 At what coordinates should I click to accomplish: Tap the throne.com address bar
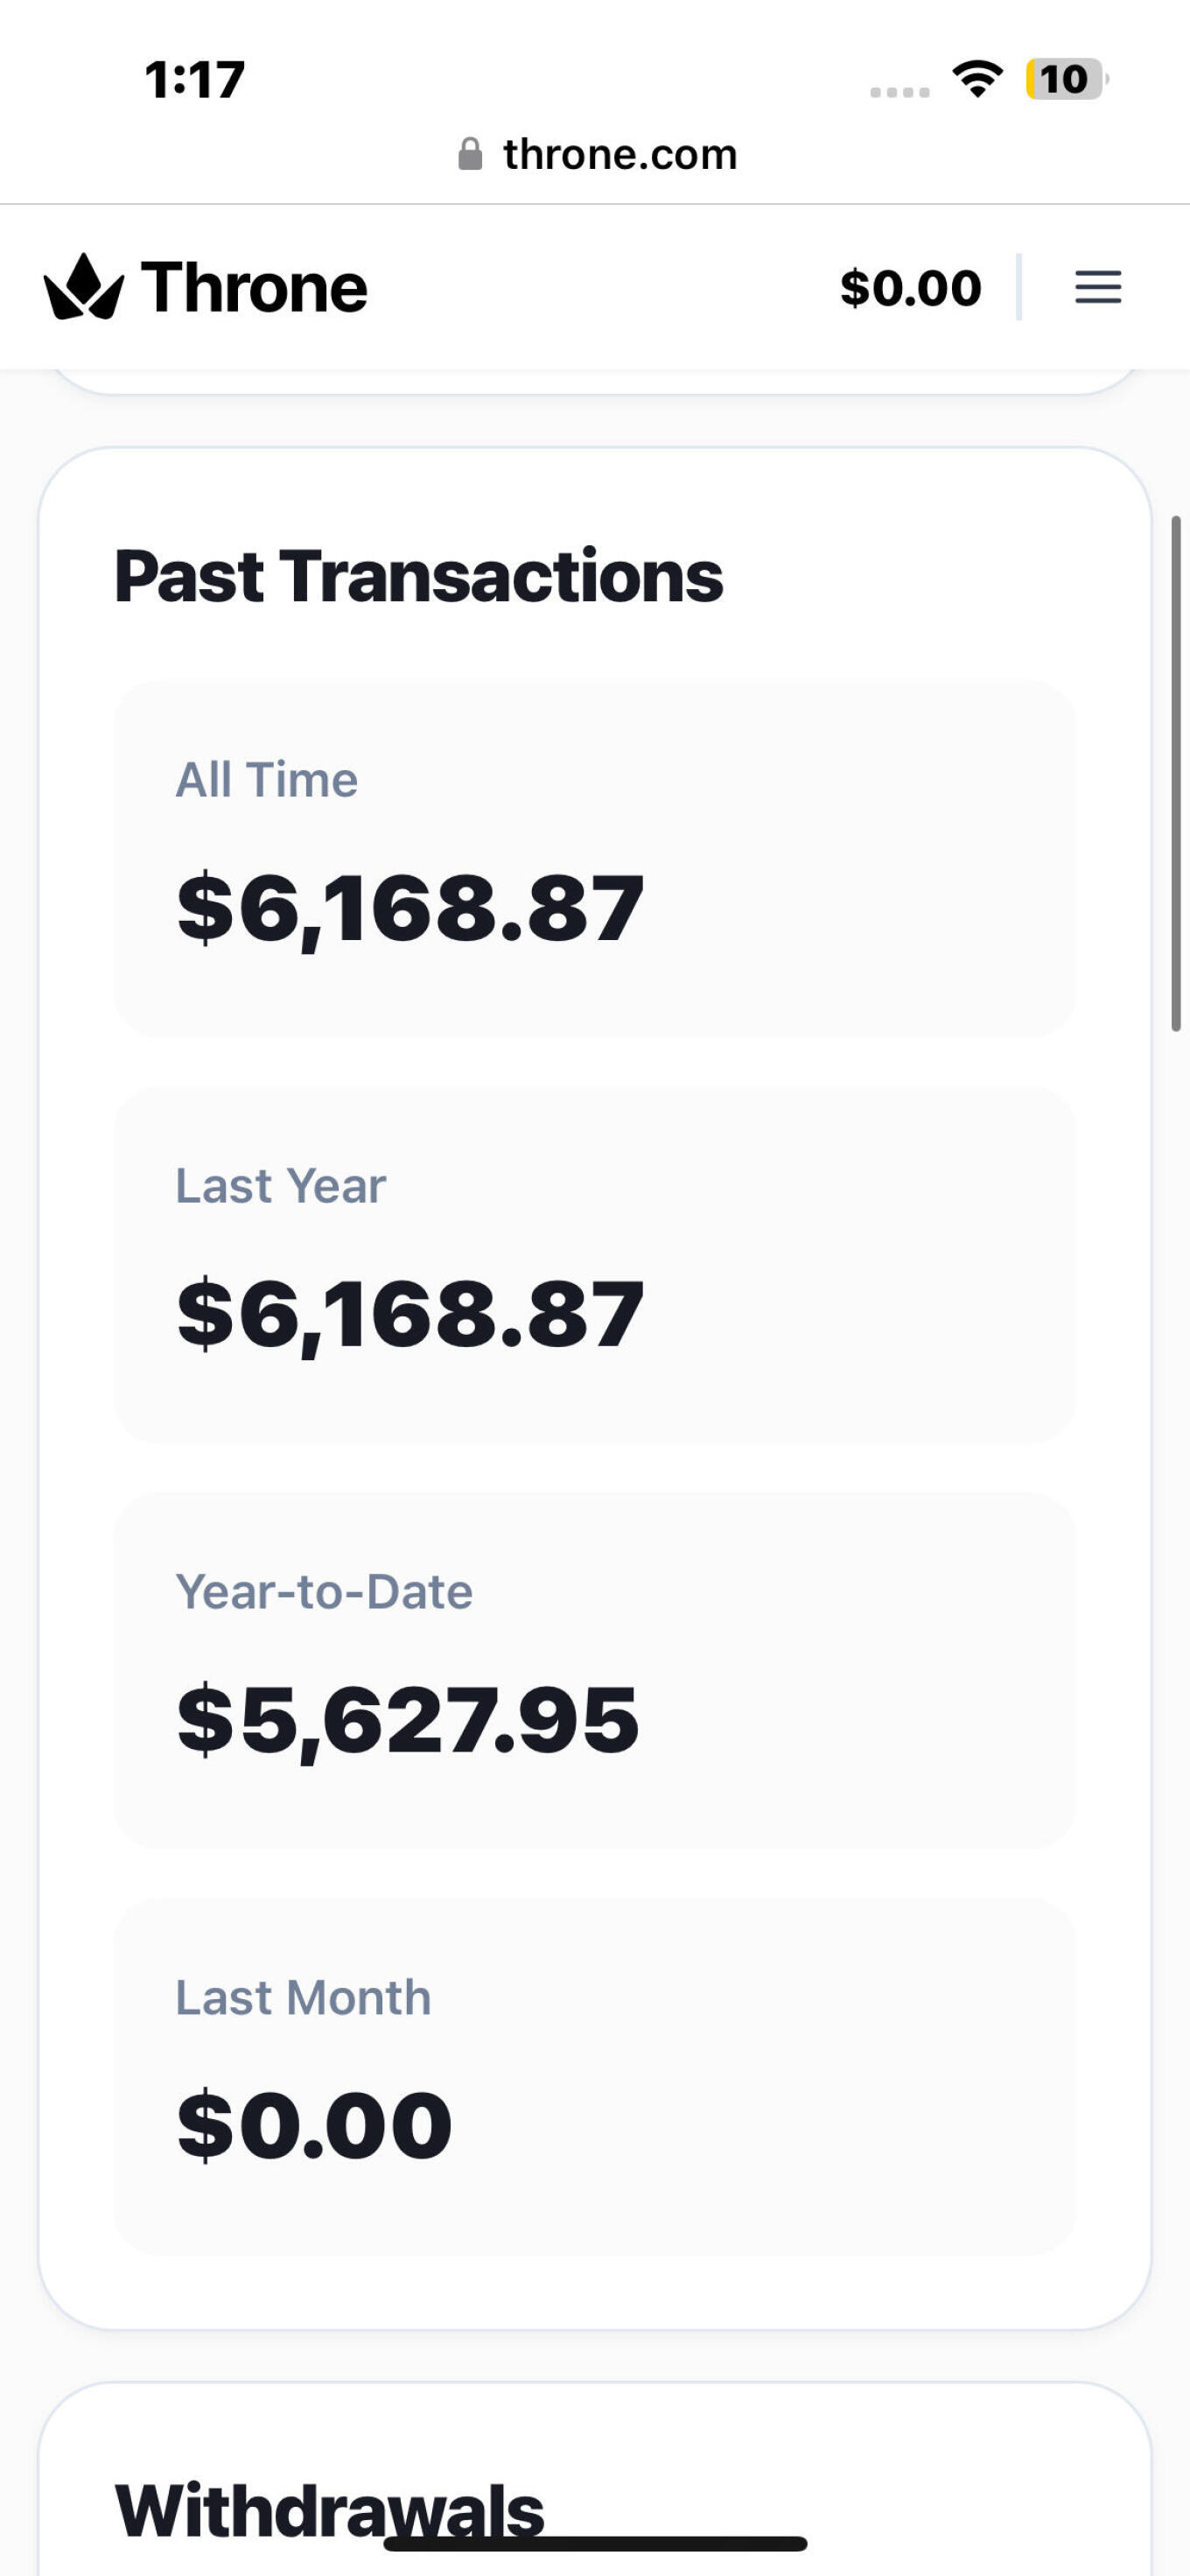pos(619,154)
